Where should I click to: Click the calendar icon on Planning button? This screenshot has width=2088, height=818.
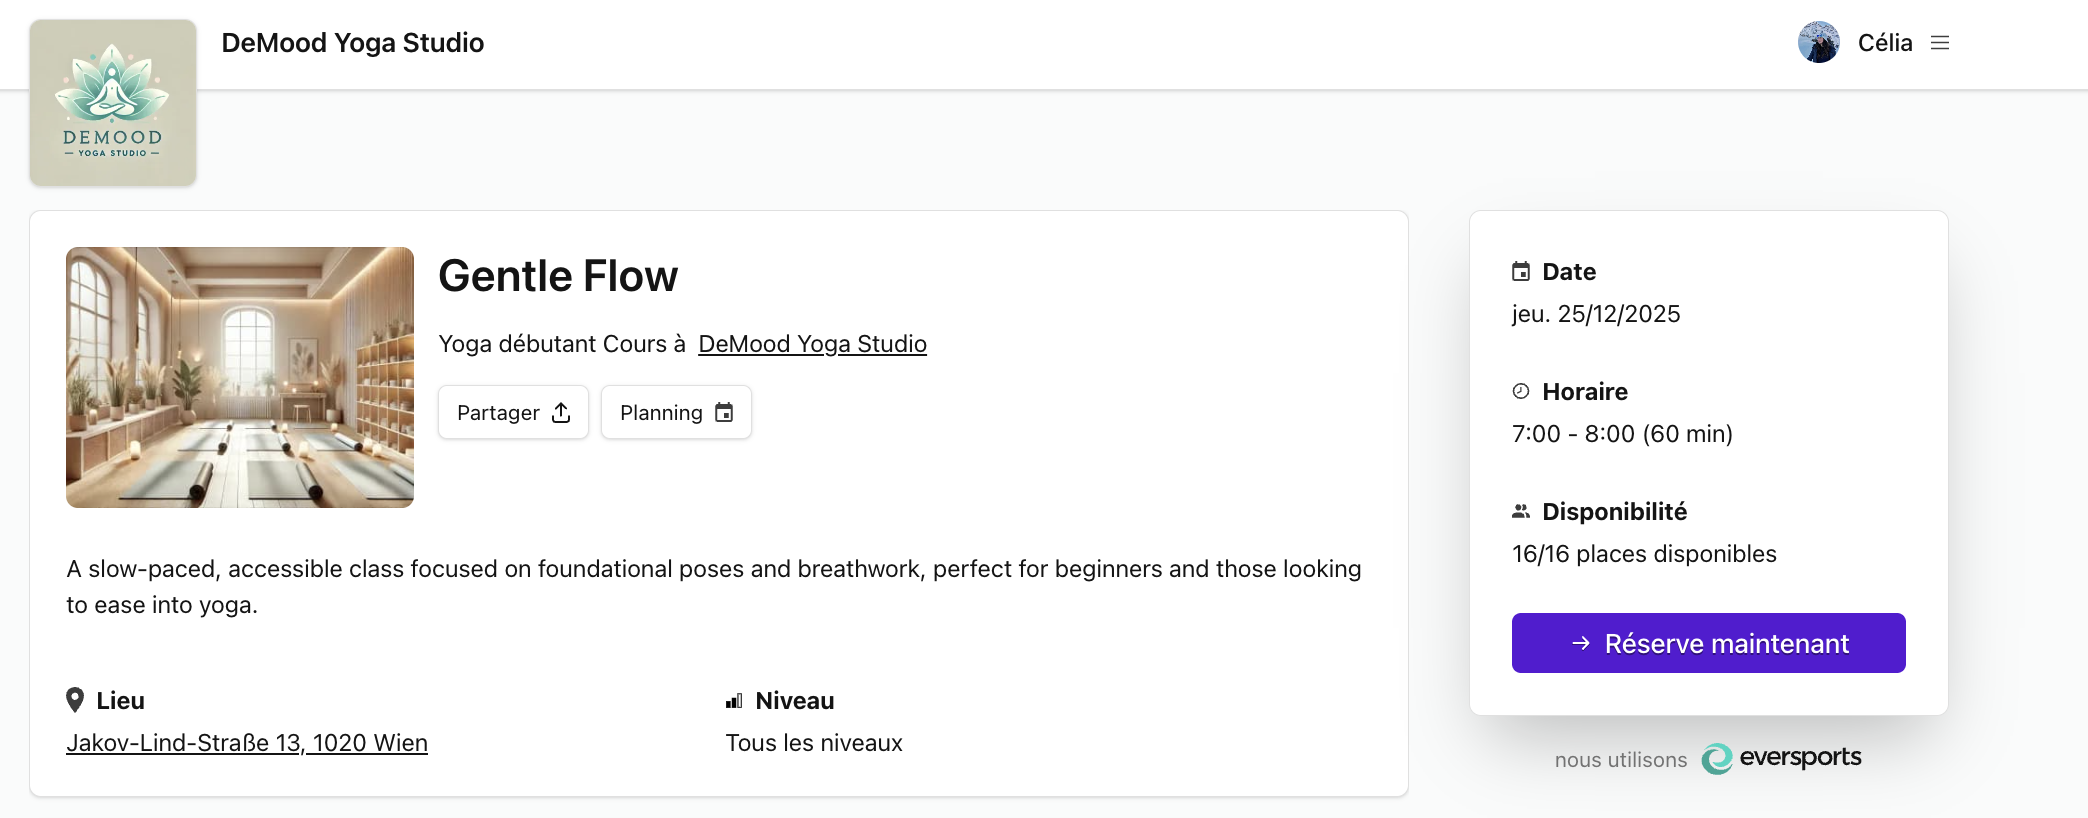click(x=724, y=413)
